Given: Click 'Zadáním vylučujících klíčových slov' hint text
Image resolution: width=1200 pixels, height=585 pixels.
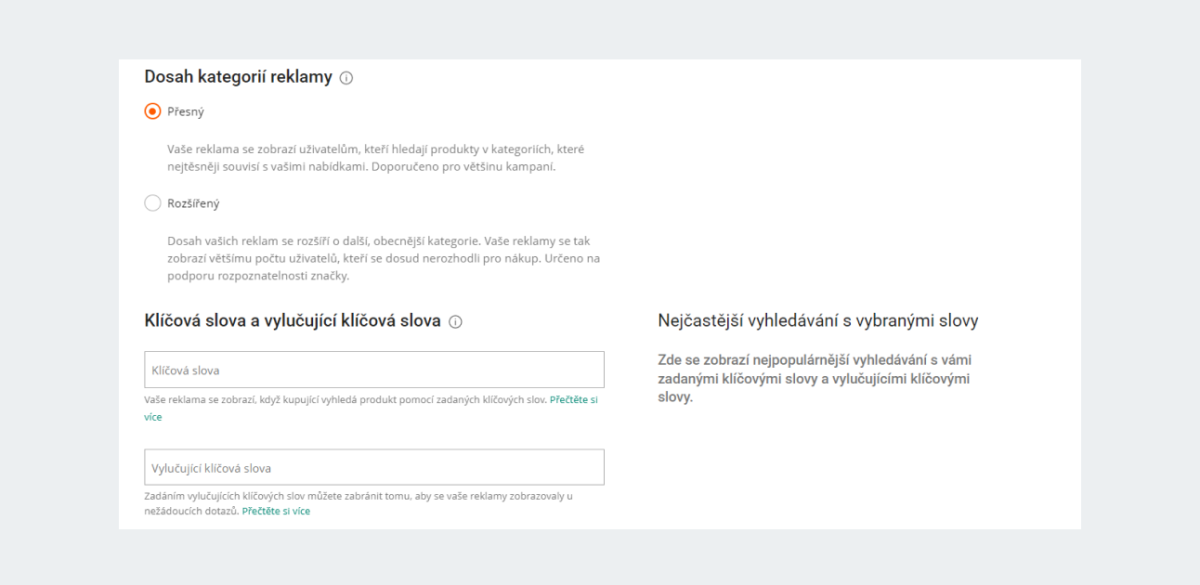Looking at the screenshot, I should pos(358,503).
